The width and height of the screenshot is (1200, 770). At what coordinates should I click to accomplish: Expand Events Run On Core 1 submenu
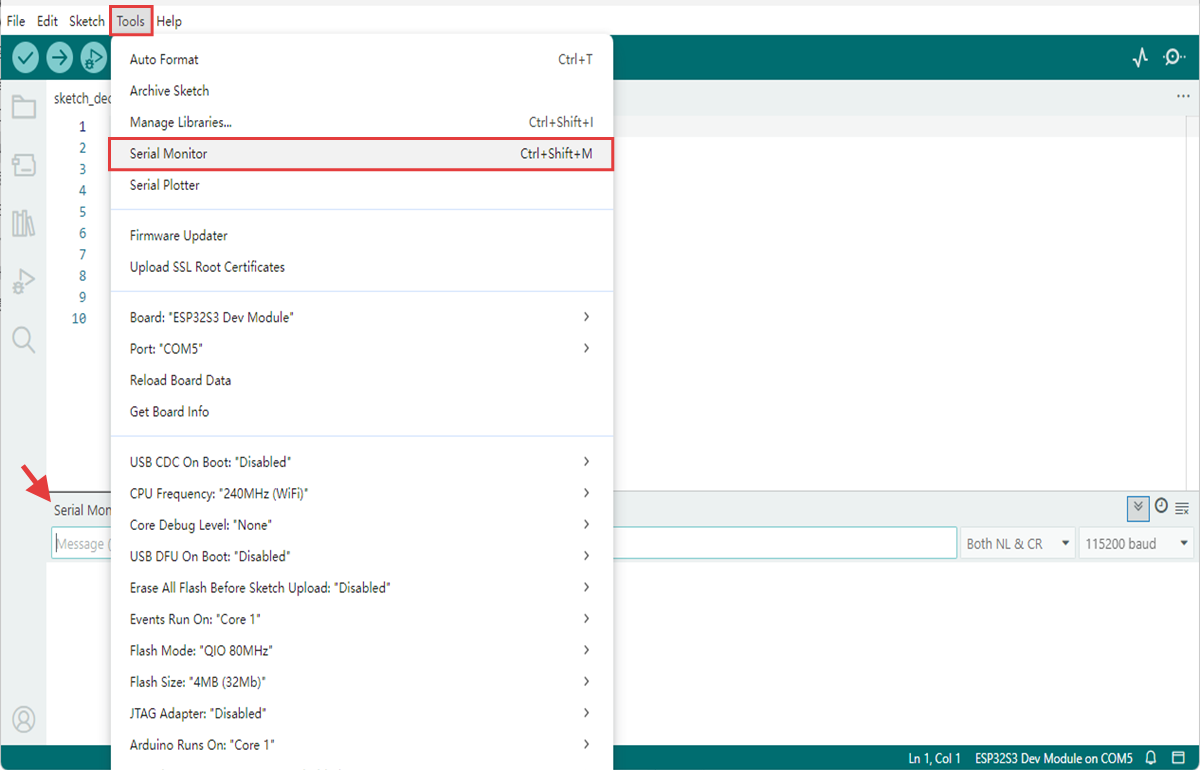pyautogui.click(x=361, y=619)
